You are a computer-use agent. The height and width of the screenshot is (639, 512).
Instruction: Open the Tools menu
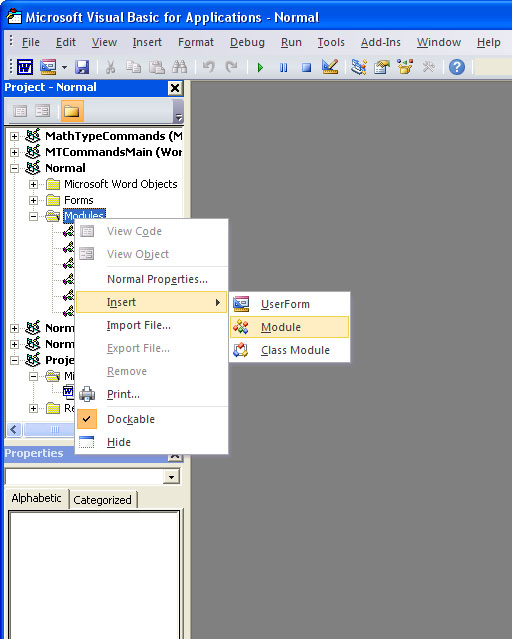331,42
